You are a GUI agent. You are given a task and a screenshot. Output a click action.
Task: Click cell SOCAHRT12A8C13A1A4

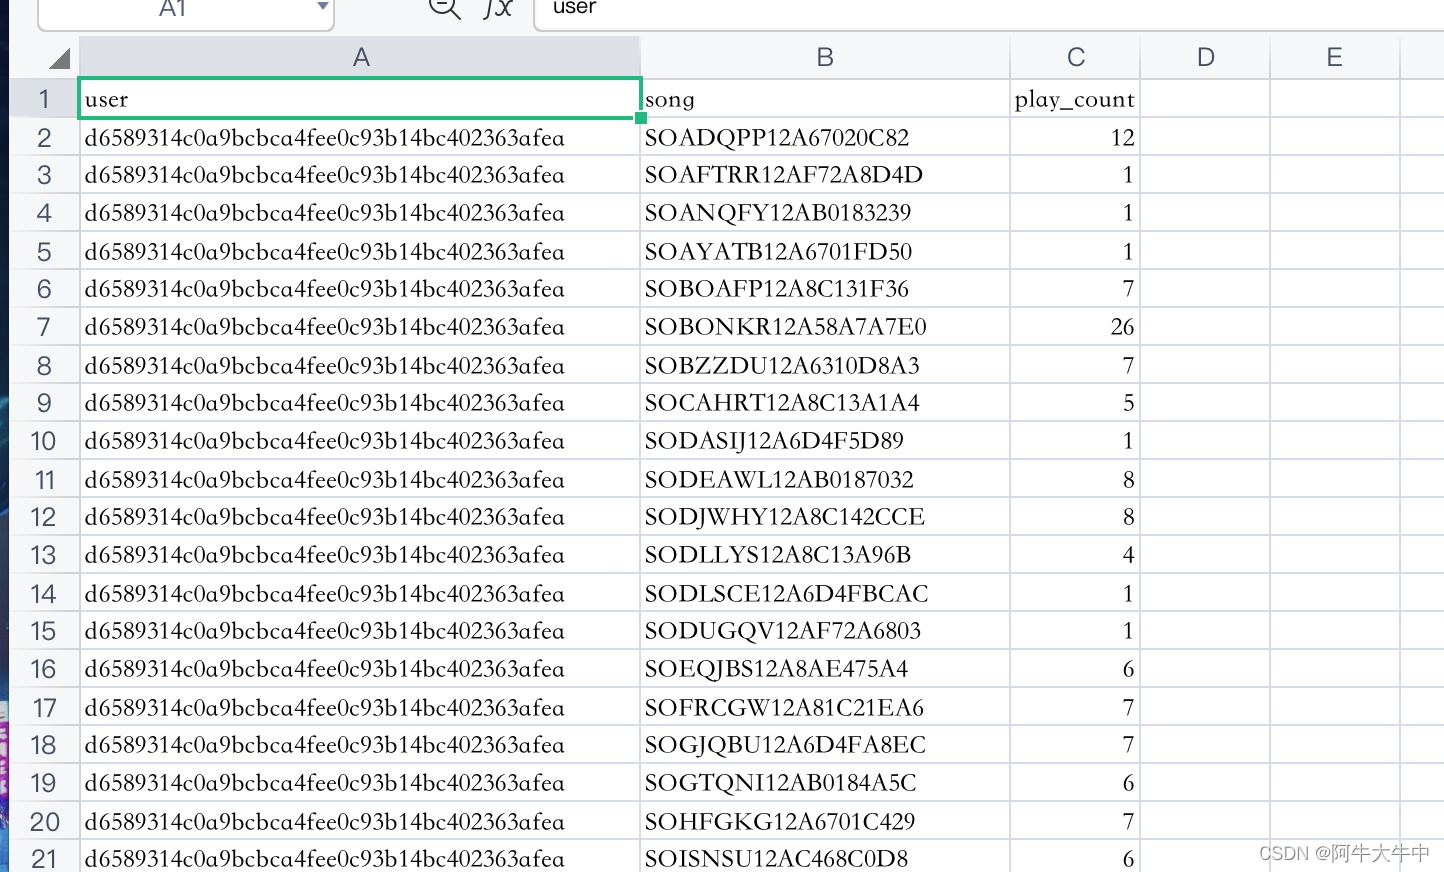(x=825, y=403)
